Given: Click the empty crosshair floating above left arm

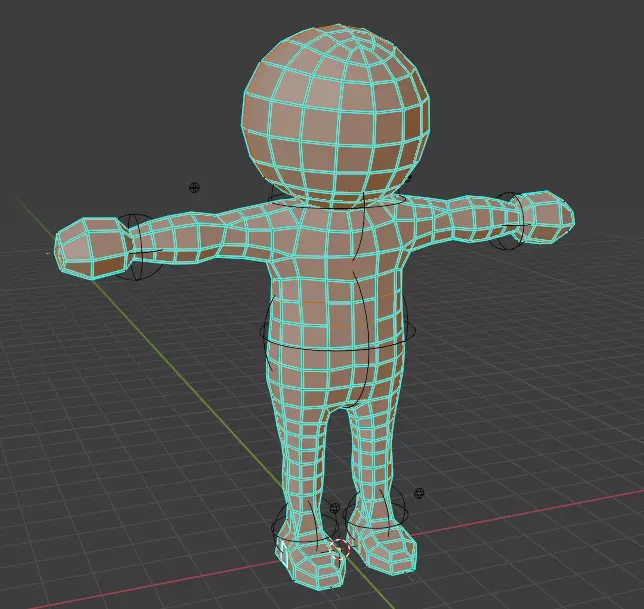Looking at the screenshot, I should (x=194, y=188).
